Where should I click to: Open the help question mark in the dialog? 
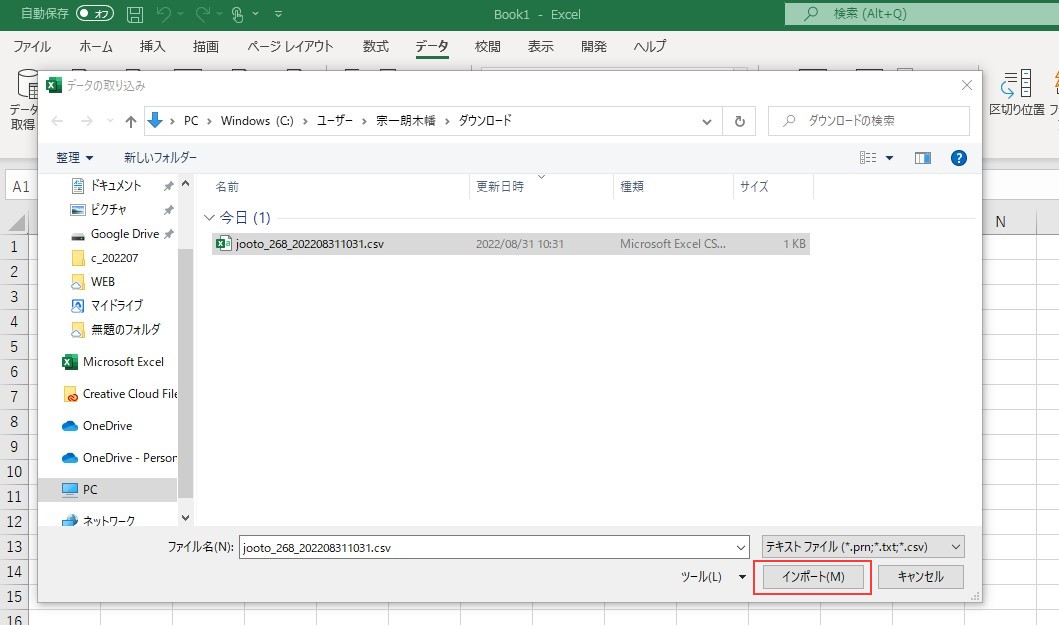point(958,157)
